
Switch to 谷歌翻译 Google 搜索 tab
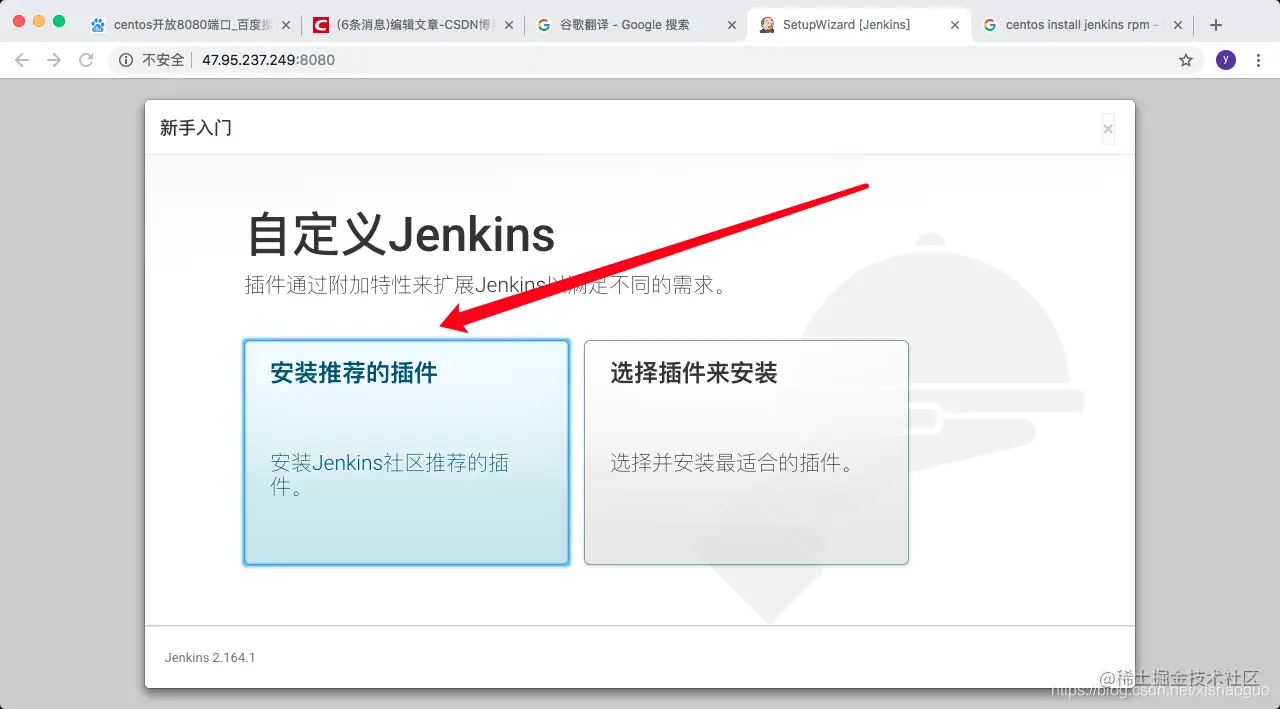pos(634,25)
